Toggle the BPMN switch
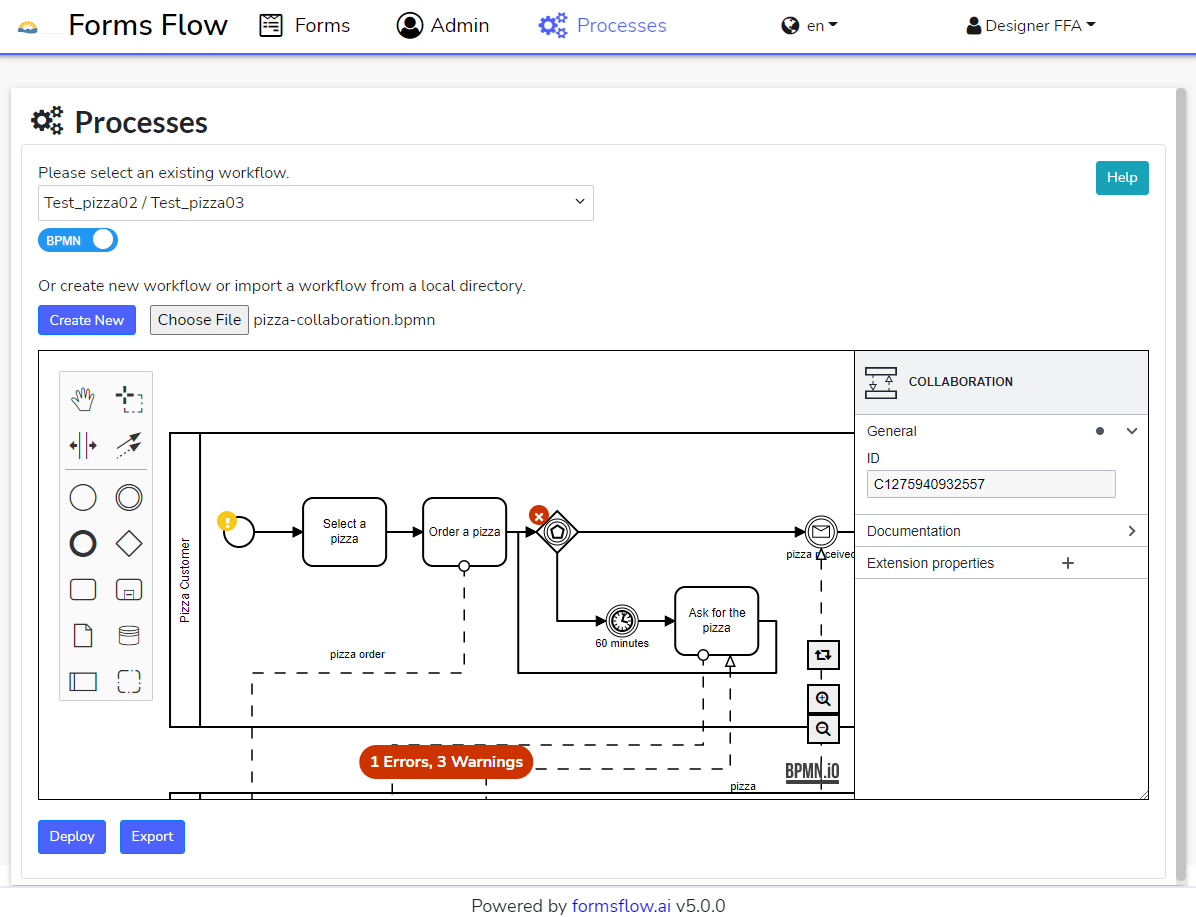The height and width of the screenshot is (917, 1196). point(78,240)
